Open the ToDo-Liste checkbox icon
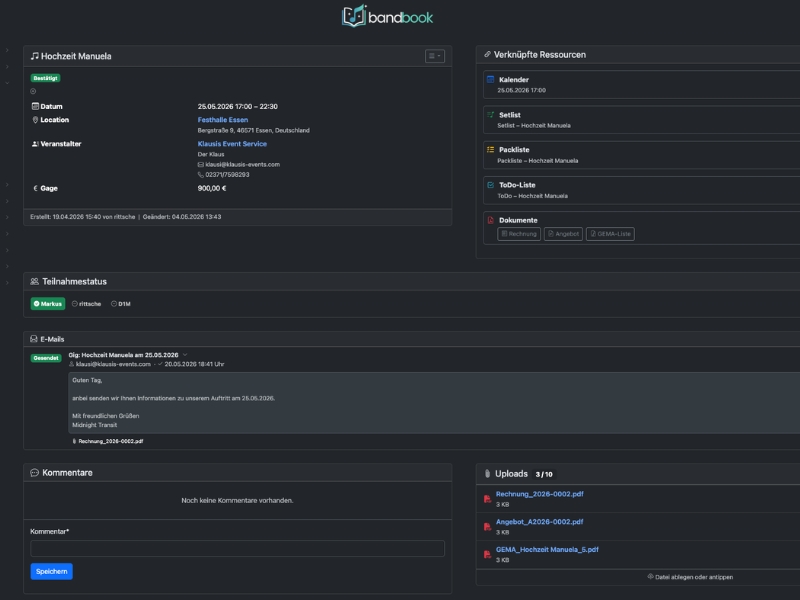The image size is (800, 600). pos(490,185)
